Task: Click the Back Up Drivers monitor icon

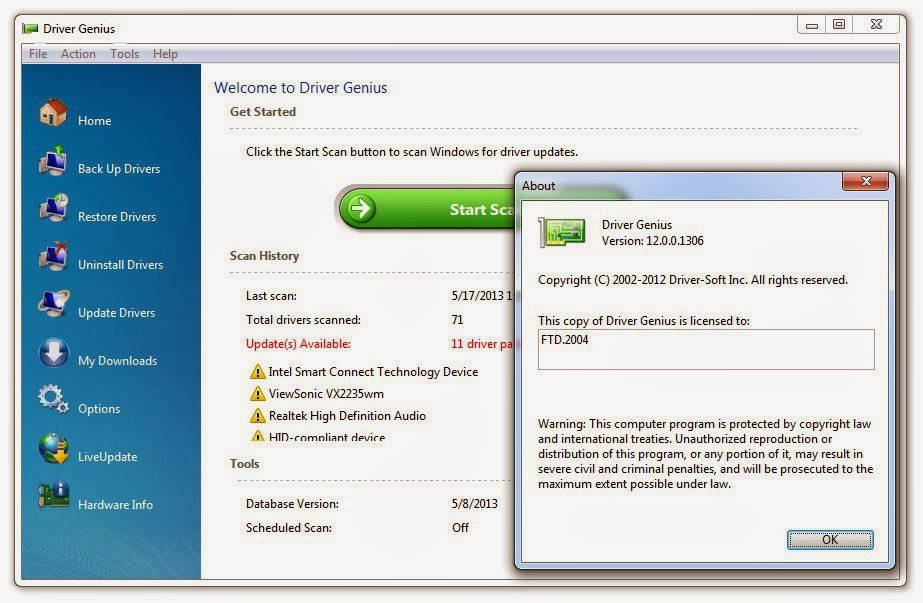Action: [x=53, y=160]
